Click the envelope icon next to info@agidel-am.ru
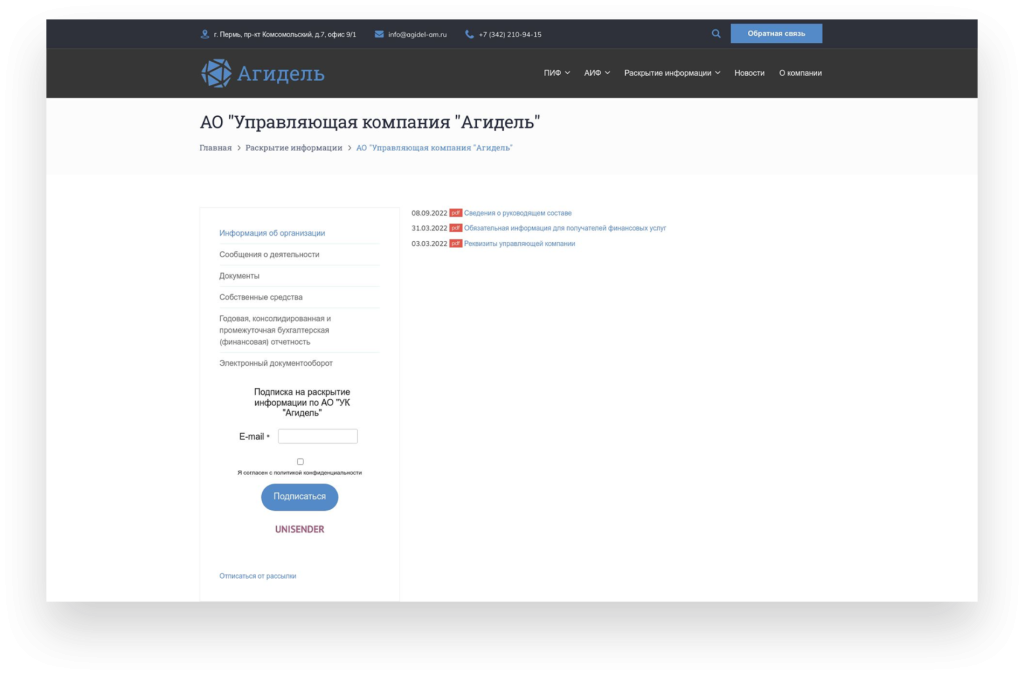This screenshot has height=675, width=1024. pos(375,33)
